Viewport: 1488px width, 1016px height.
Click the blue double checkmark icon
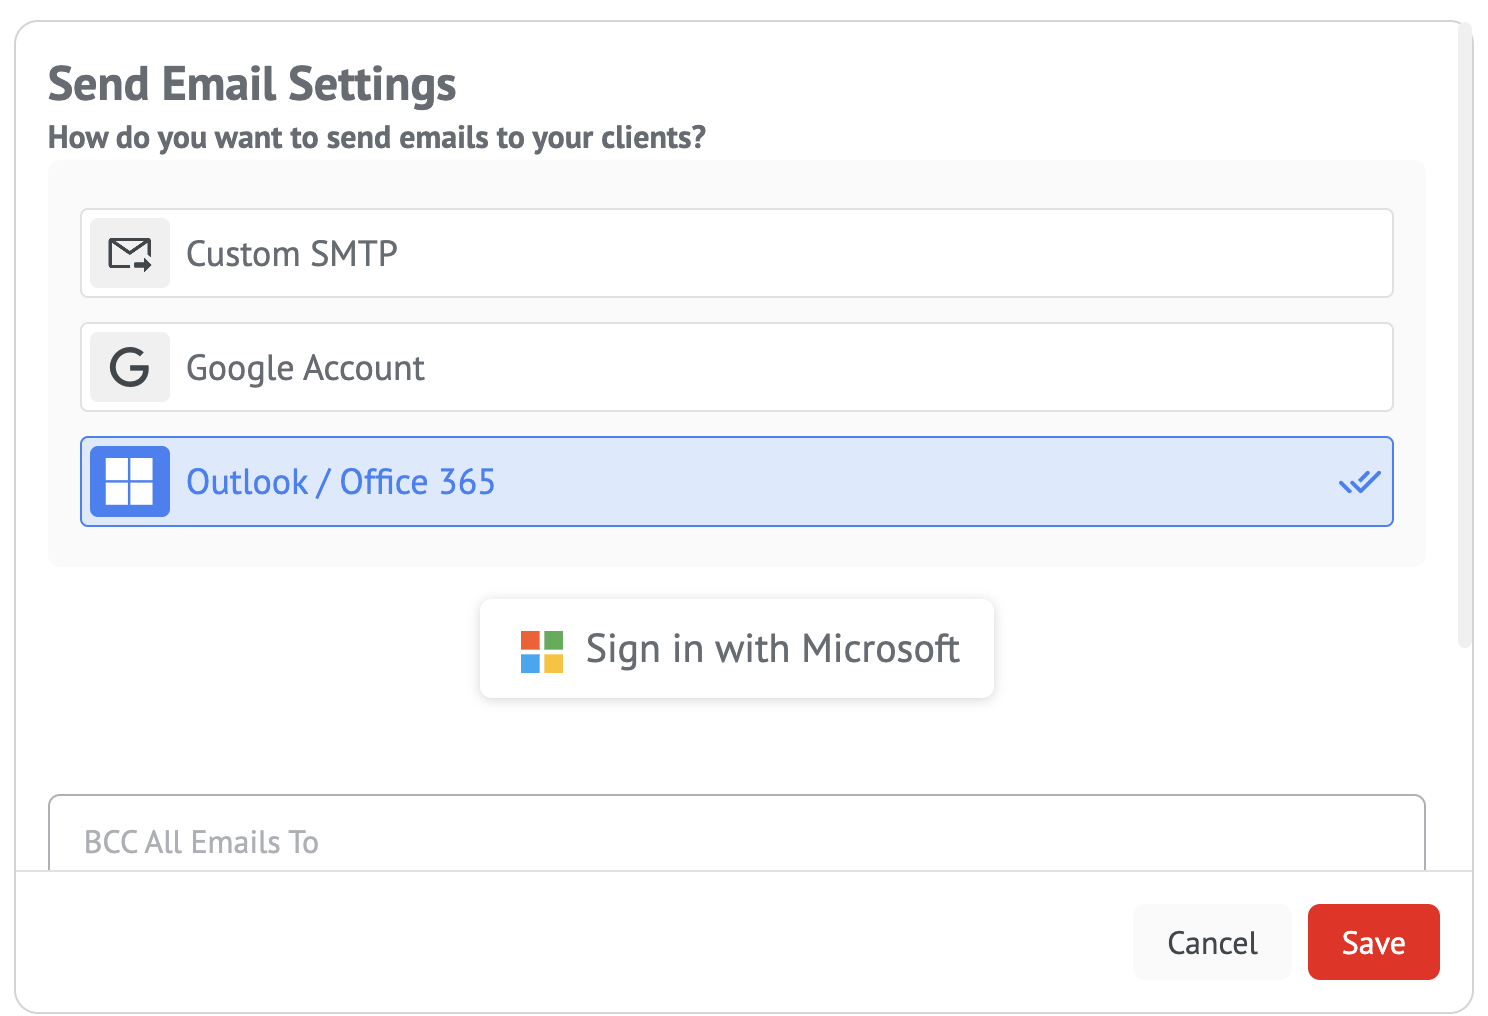[x=1359, y=482]
